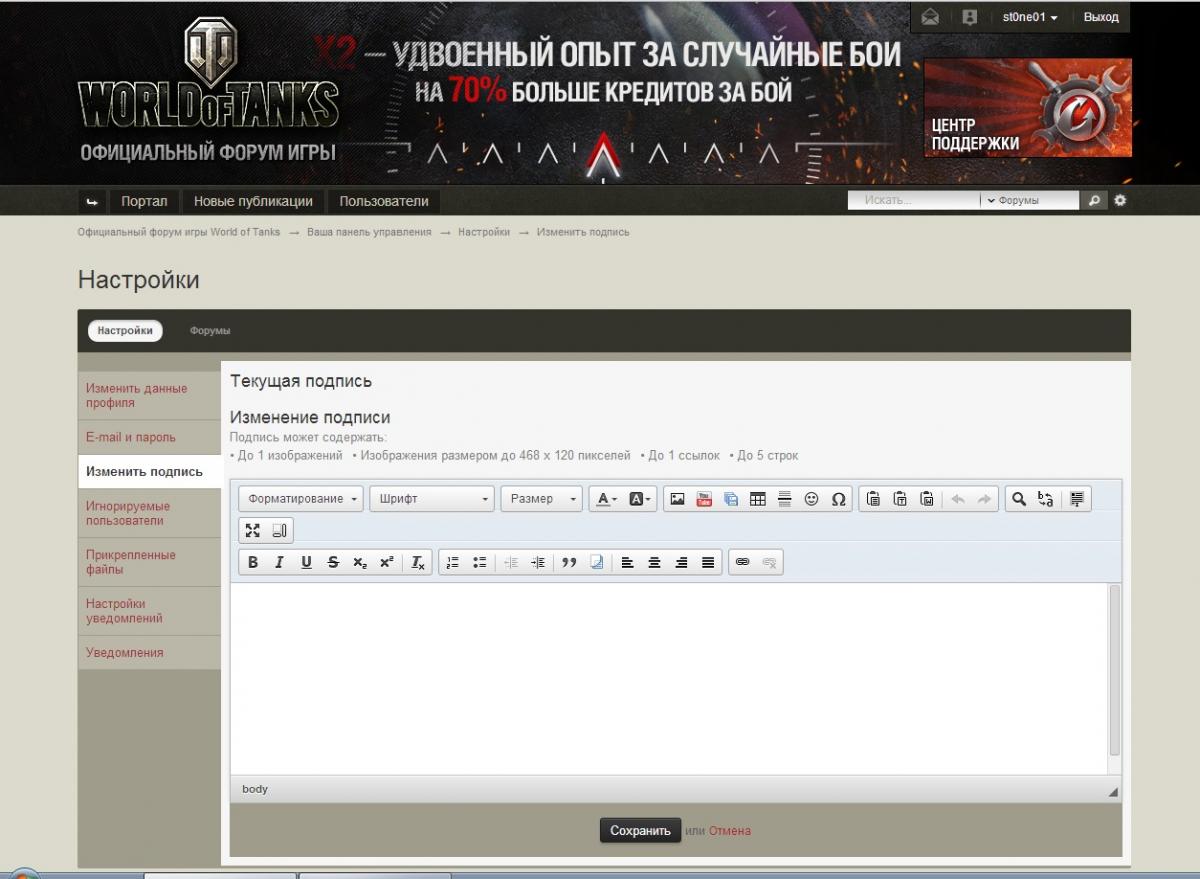The image size is (1200, 879).
Task: Justify the text alignment
Action: tap(708, 562)
